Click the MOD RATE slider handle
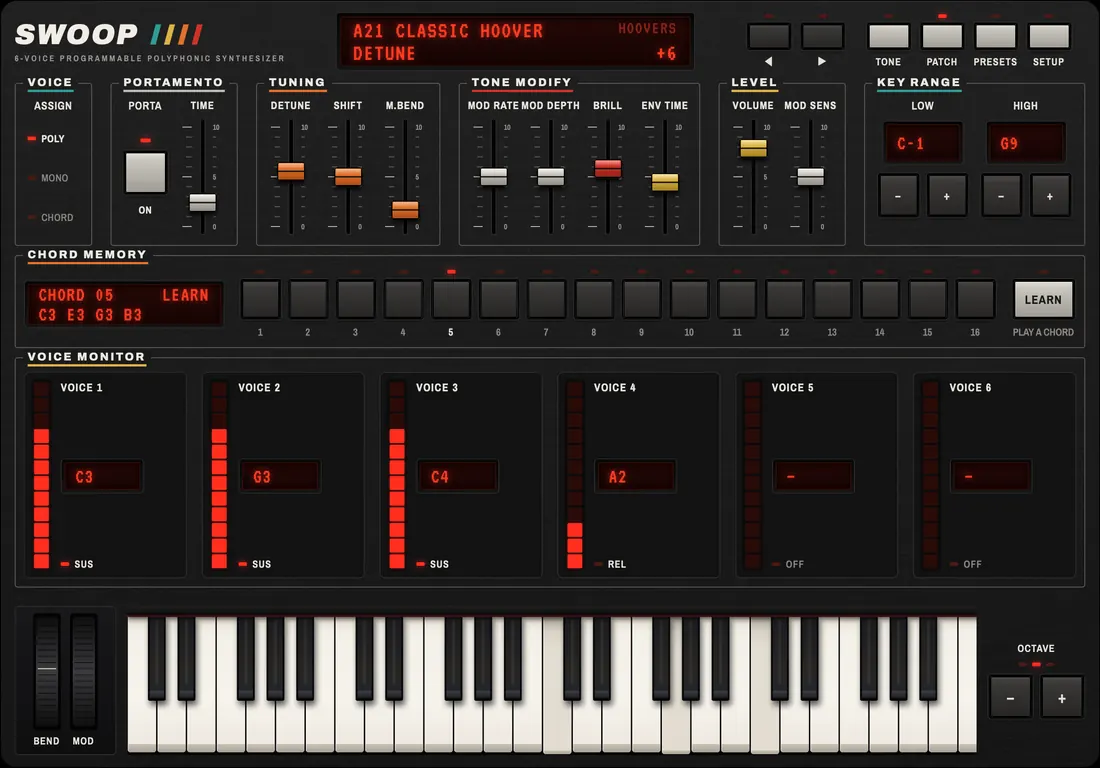 (493, 177)
